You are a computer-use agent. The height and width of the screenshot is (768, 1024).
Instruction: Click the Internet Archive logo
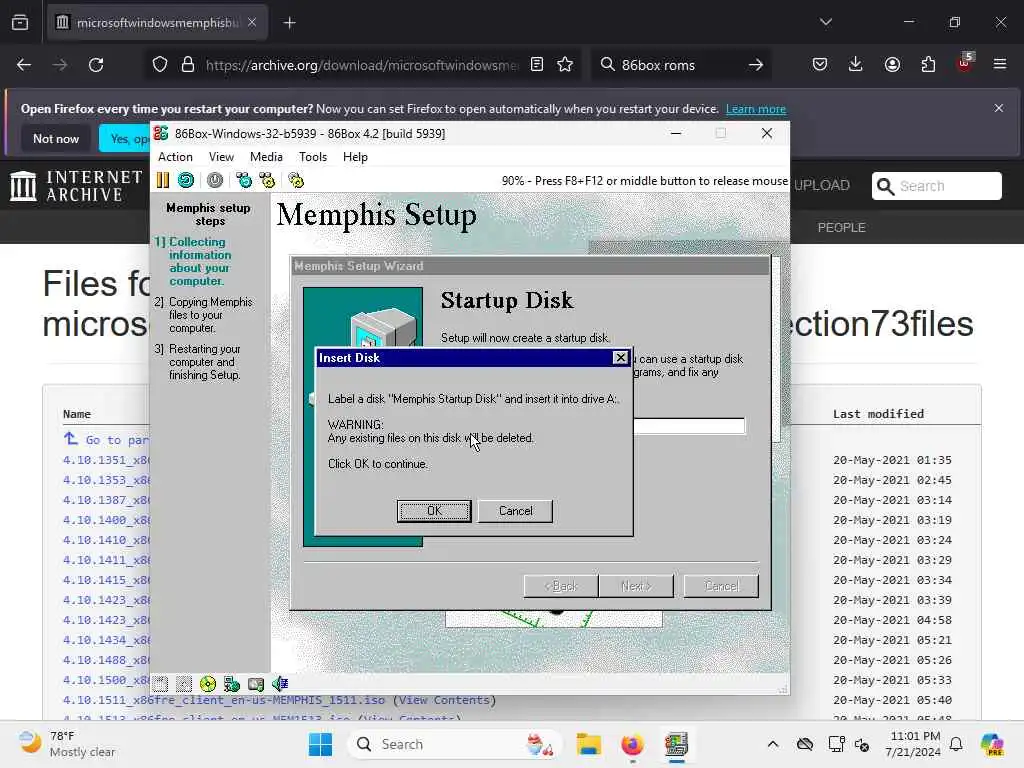(76, 185)
